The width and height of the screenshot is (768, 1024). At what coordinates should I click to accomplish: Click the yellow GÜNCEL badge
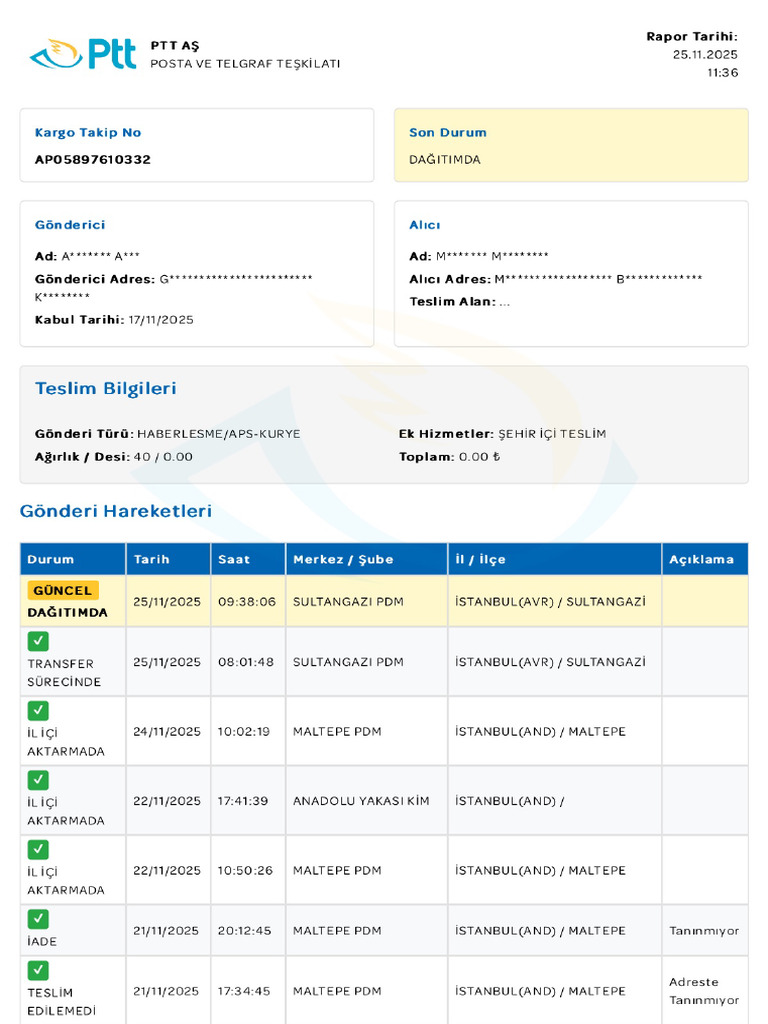click(x=63, y=590)
